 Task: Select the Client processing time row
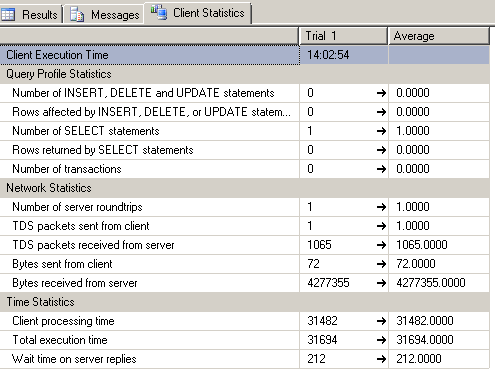[x=245, y=321]
